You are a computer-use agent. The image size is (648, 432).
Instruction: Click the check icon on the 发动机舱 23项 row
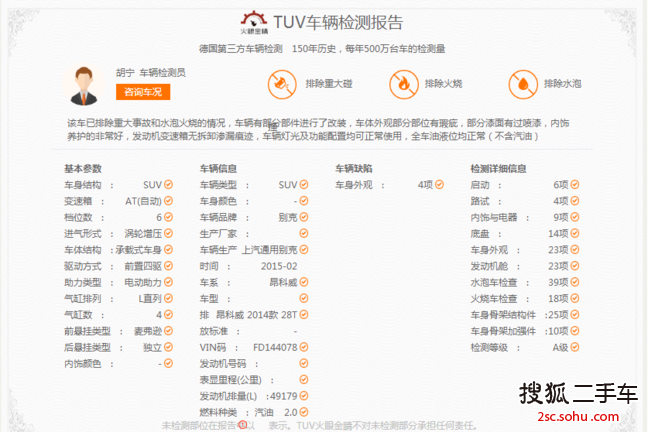click(575, 266)
